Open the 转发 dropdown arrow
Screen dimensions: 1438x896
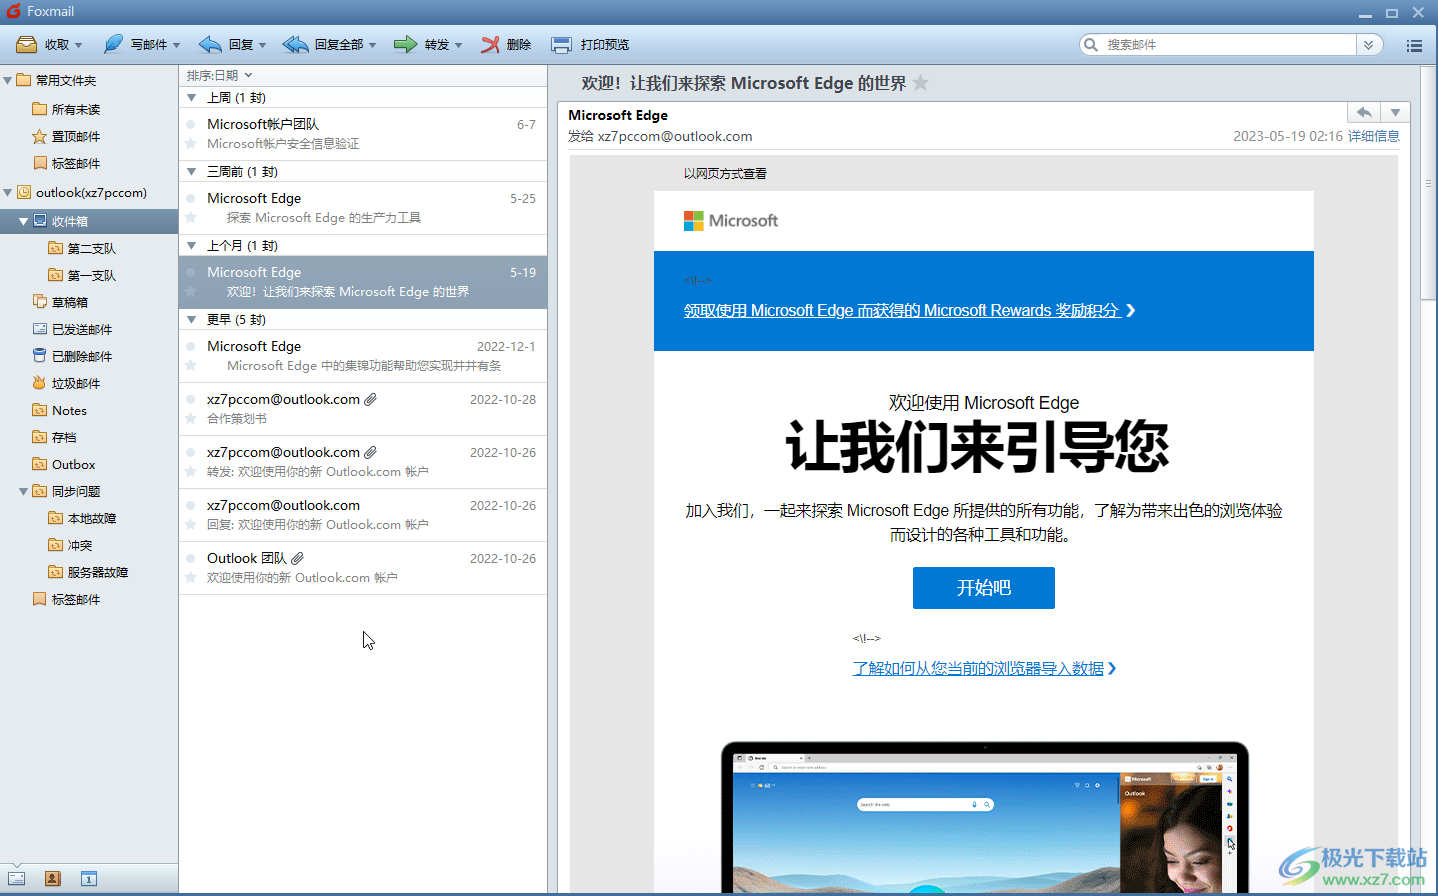pyautogui.click(x=458, y=45)
